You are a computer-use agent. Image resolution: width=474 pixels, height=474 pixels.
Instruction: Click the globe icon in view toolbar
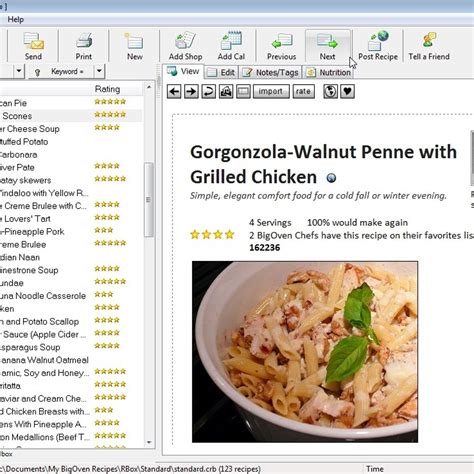pos(330,91)
